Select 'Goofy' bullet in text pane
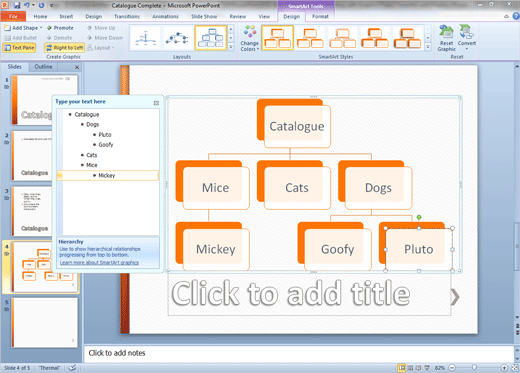The height and width of the screenshot is (373, 520). coord(106,145)
